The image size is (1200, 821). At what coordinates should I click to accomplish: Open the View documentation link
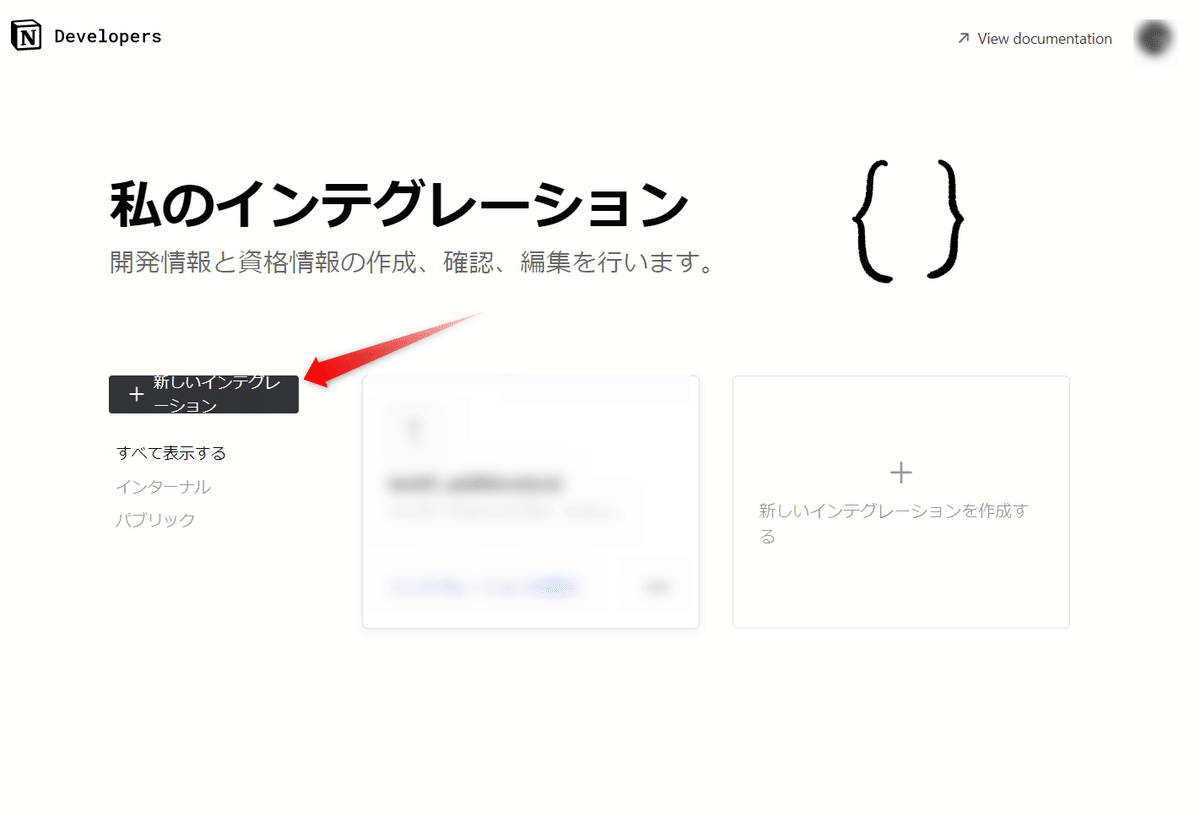[x=1043, y=38]
